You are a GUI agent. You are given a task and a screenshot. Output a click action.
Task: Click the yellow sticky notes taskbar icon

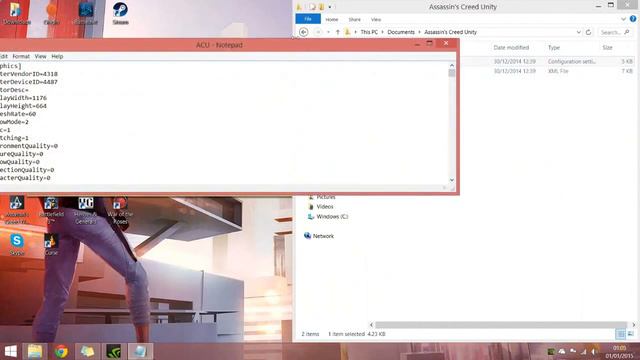click(x=87, y=351)
